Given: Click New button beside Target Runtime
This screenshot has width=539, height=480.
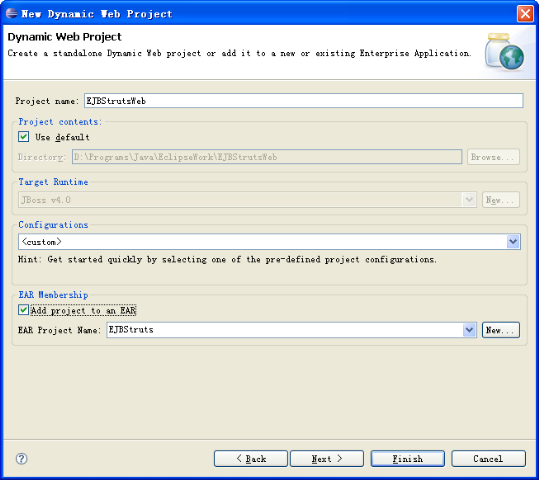Looking at the screenshot, I should pyautogui.click(x=501, y=200).
